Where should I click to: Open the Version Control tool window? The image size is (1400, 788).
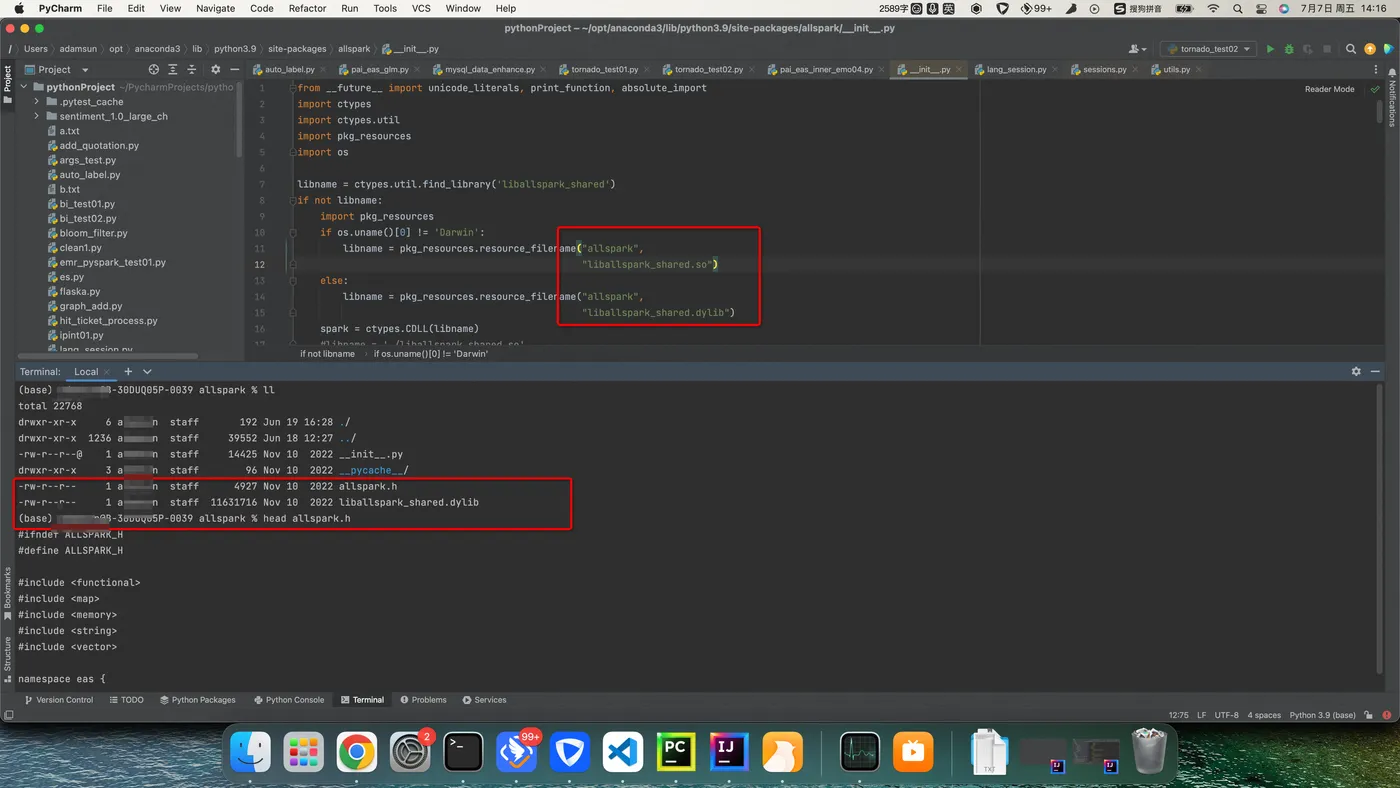(59, 700)
